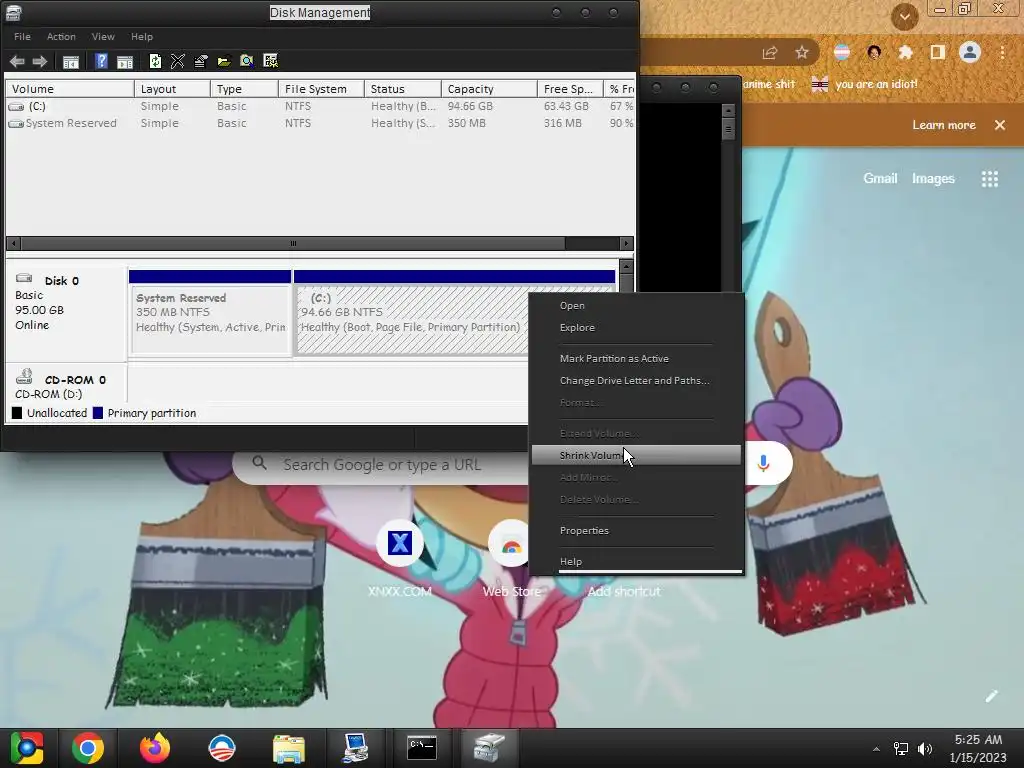Screen dimensions: 1024x768
Task: Click the face avatar extension icon in Chrome
Action: click(x=874, y=52)
